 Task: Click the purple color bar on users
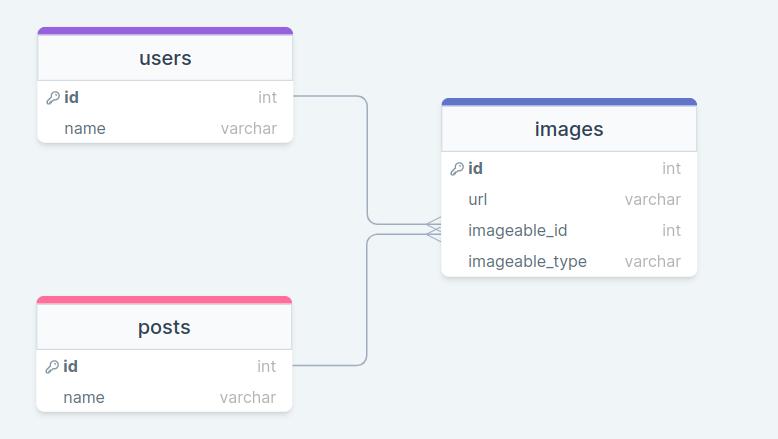165,31
